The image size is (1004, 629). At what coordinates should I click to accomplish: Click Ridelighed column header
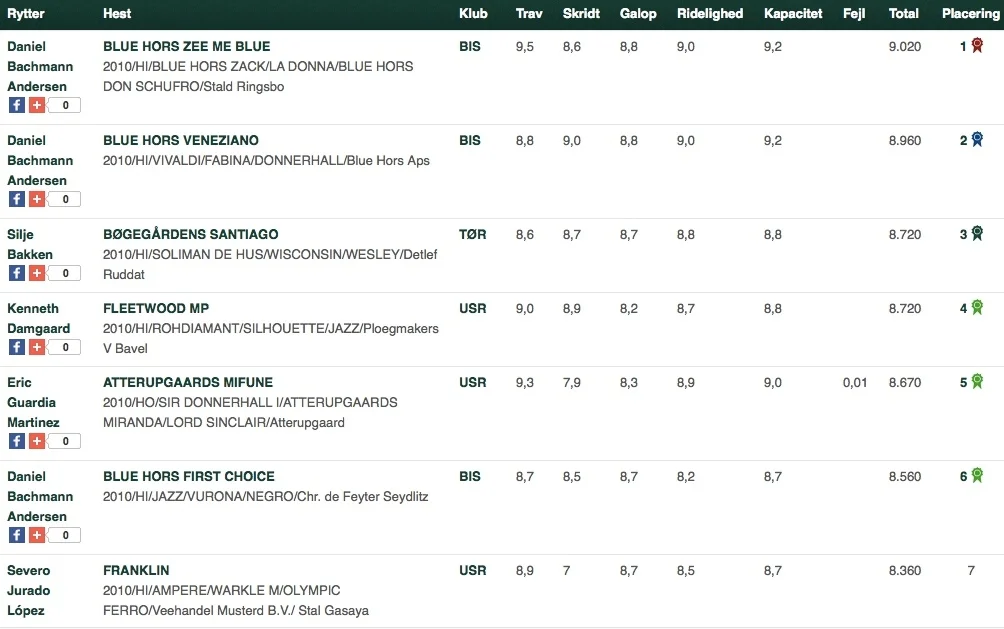coord(710,13)
